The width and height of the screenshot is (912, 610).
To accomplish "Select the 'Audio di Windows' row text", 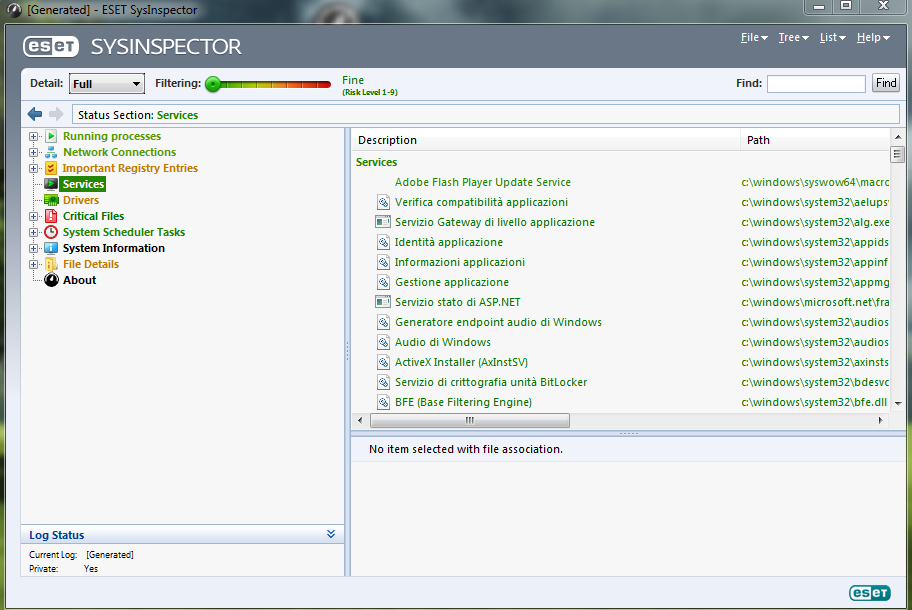I will pyautogui.click(x=443, y=343).
